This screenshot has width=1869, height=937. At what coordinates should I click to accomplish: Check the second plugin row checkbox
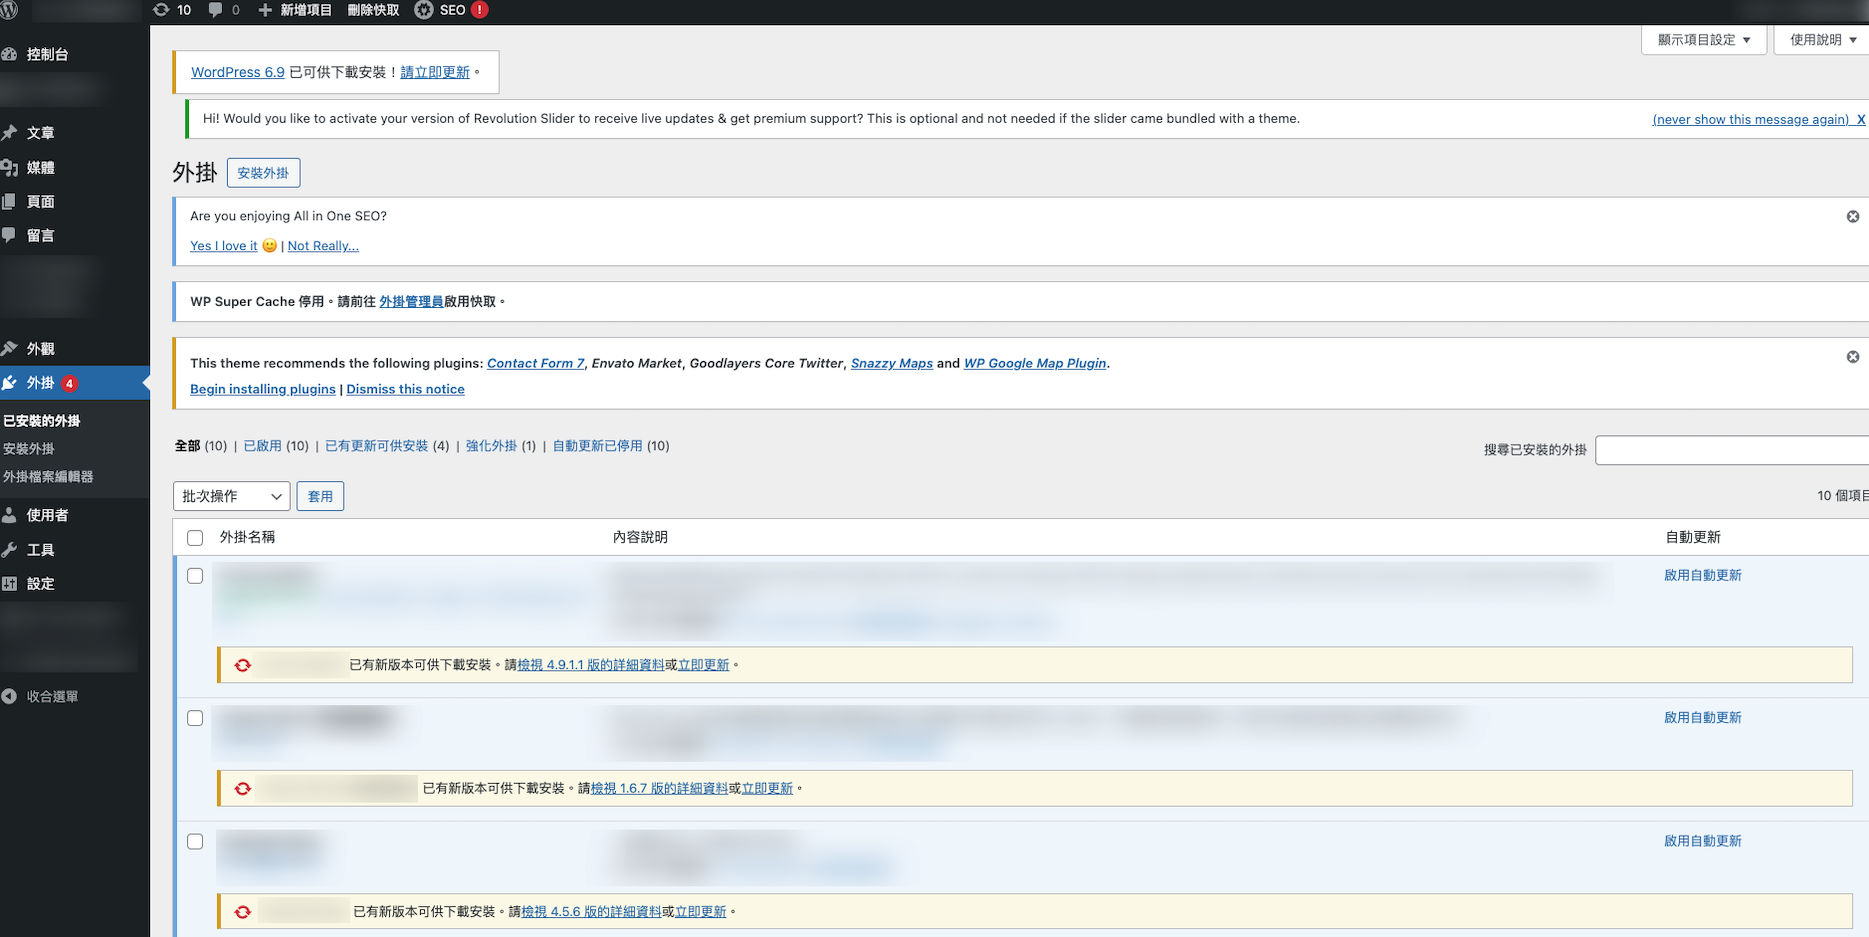click(x=195, y=718)
